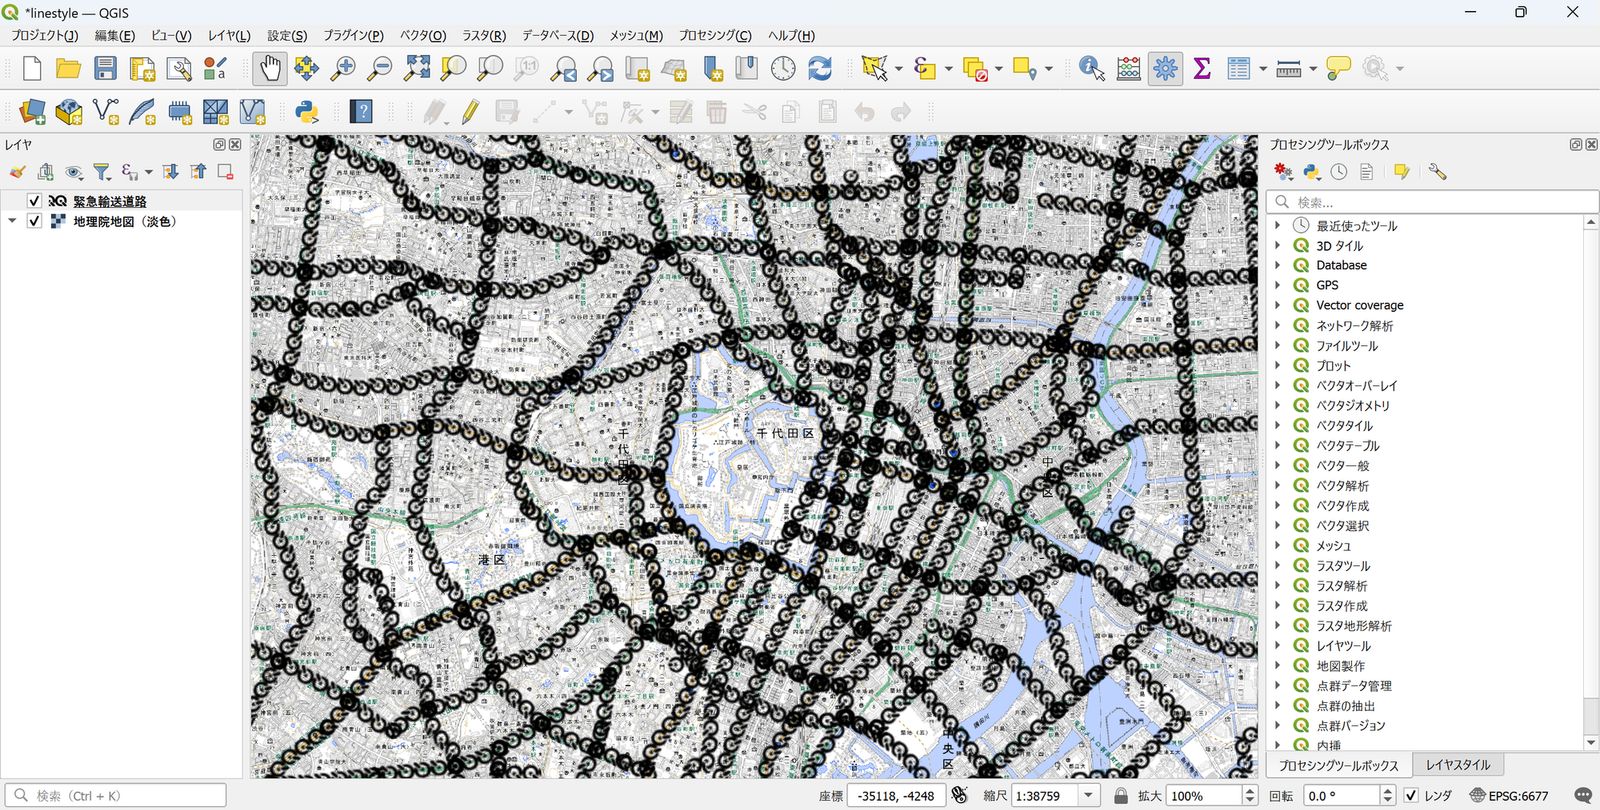This screenshot has width=1600, height=810.
Task: Open the プロジェクト menu
Action: 45,35
